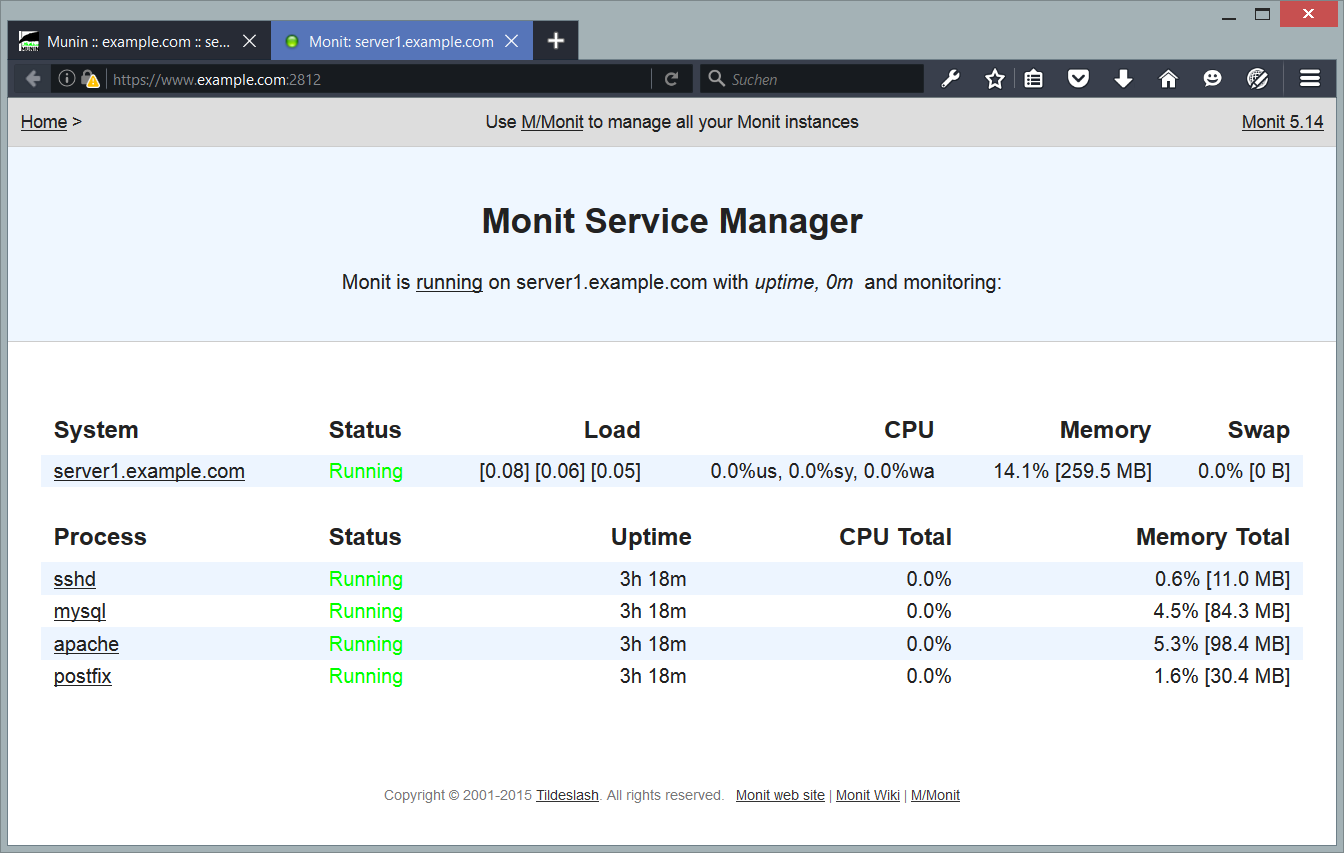Open the Monit web site footer link

click(780, 796)
